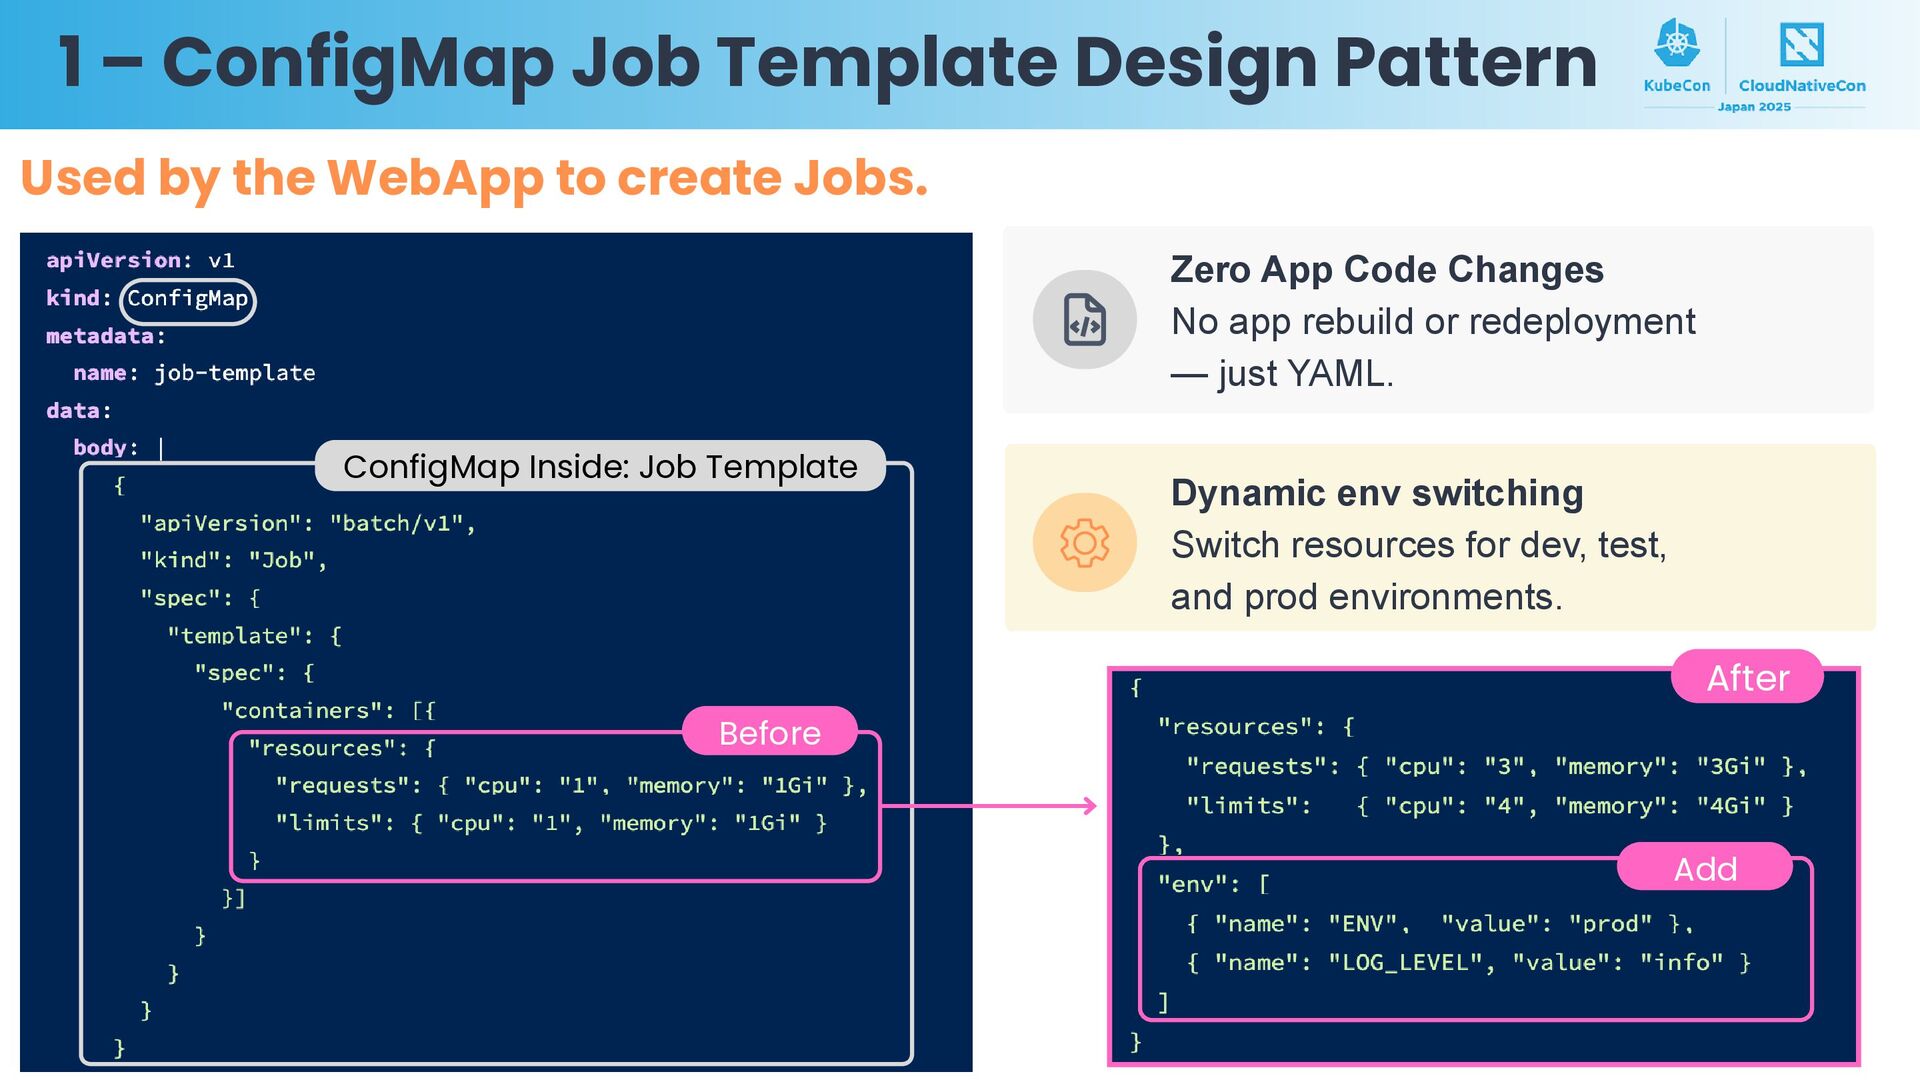Viewport: 1920px width, 1080px height.
Task: Click the pink After label
Action: pos(1746,678)
